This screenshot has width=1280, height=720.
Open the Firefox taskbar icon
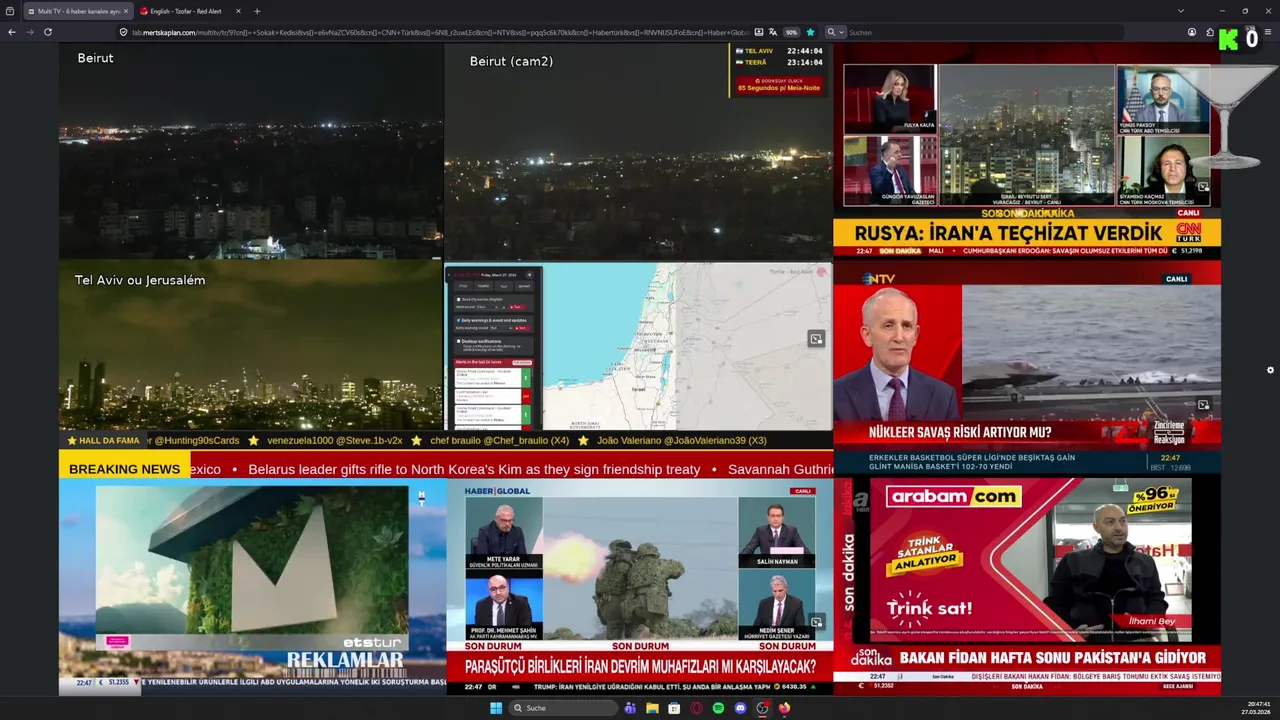pos(784,708)
